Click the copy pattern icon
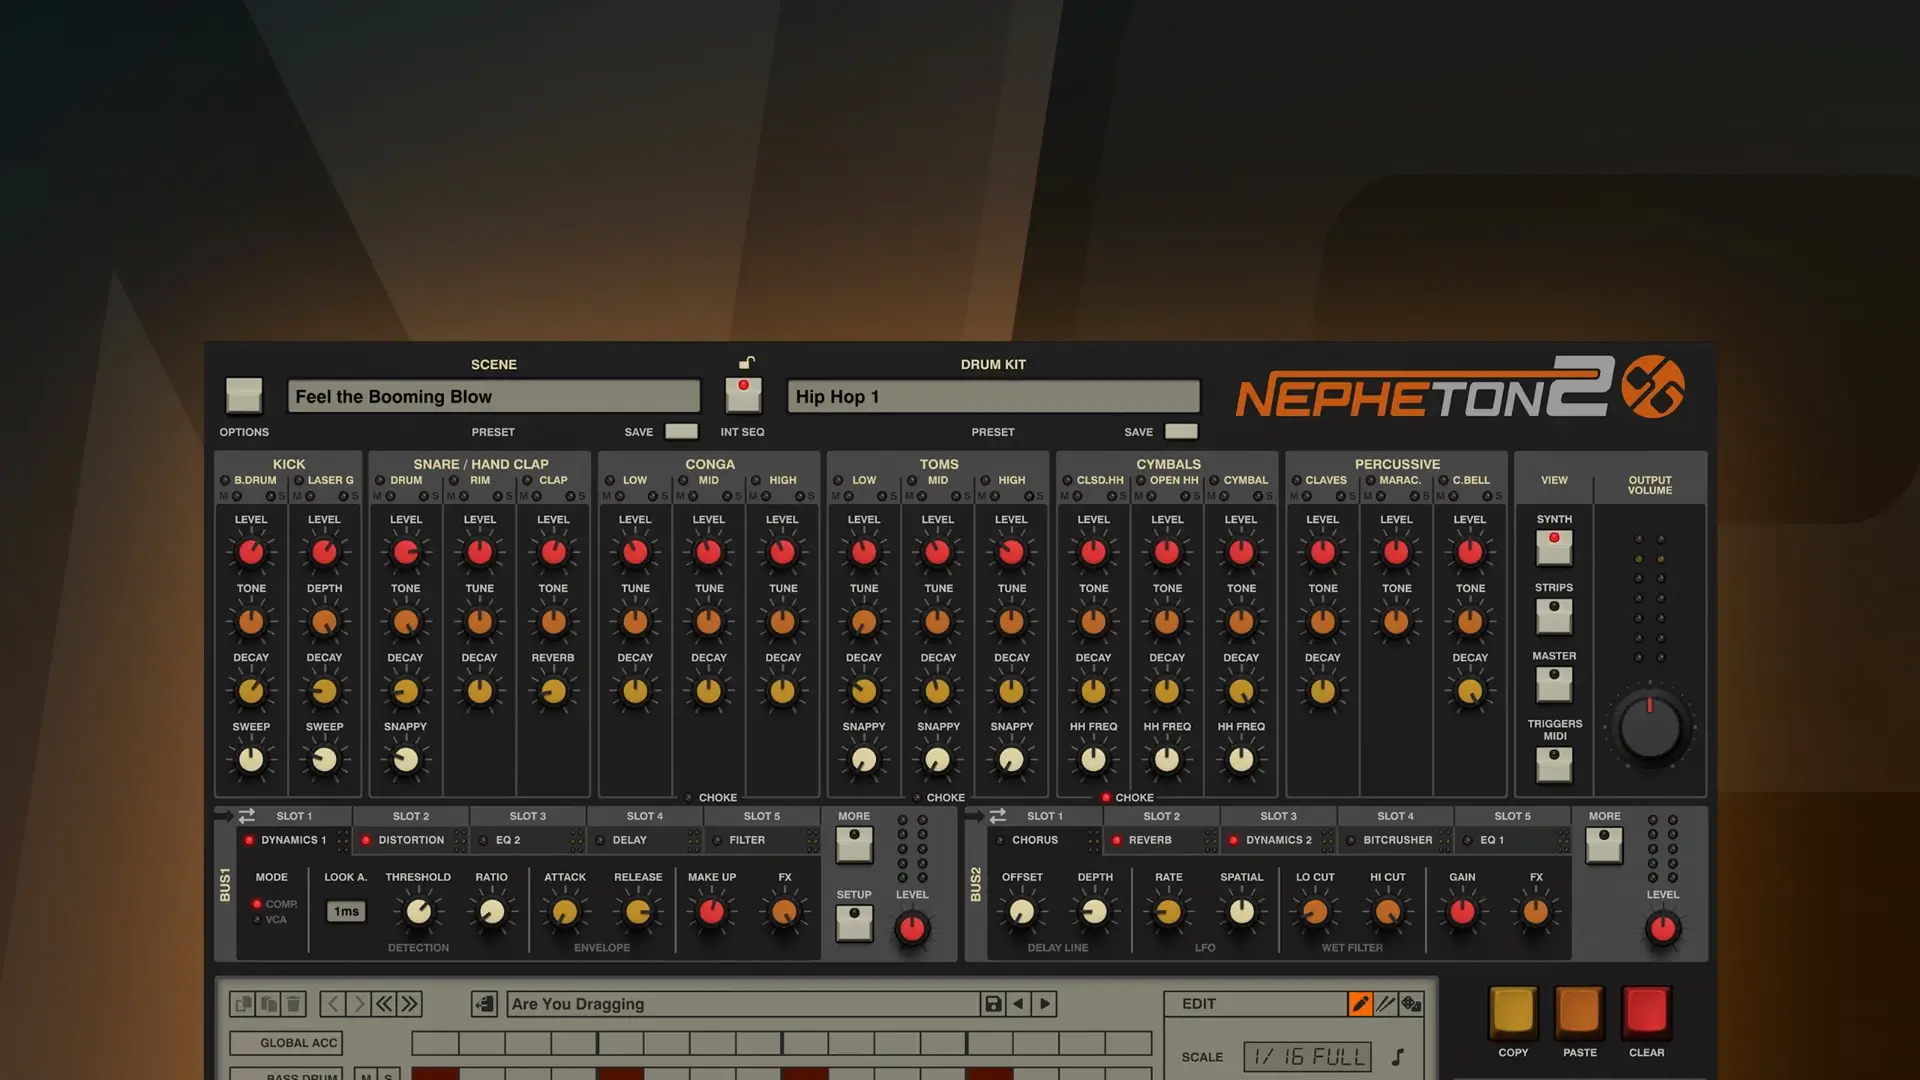1920x1080 pixels. click(x=243, y=1003)
